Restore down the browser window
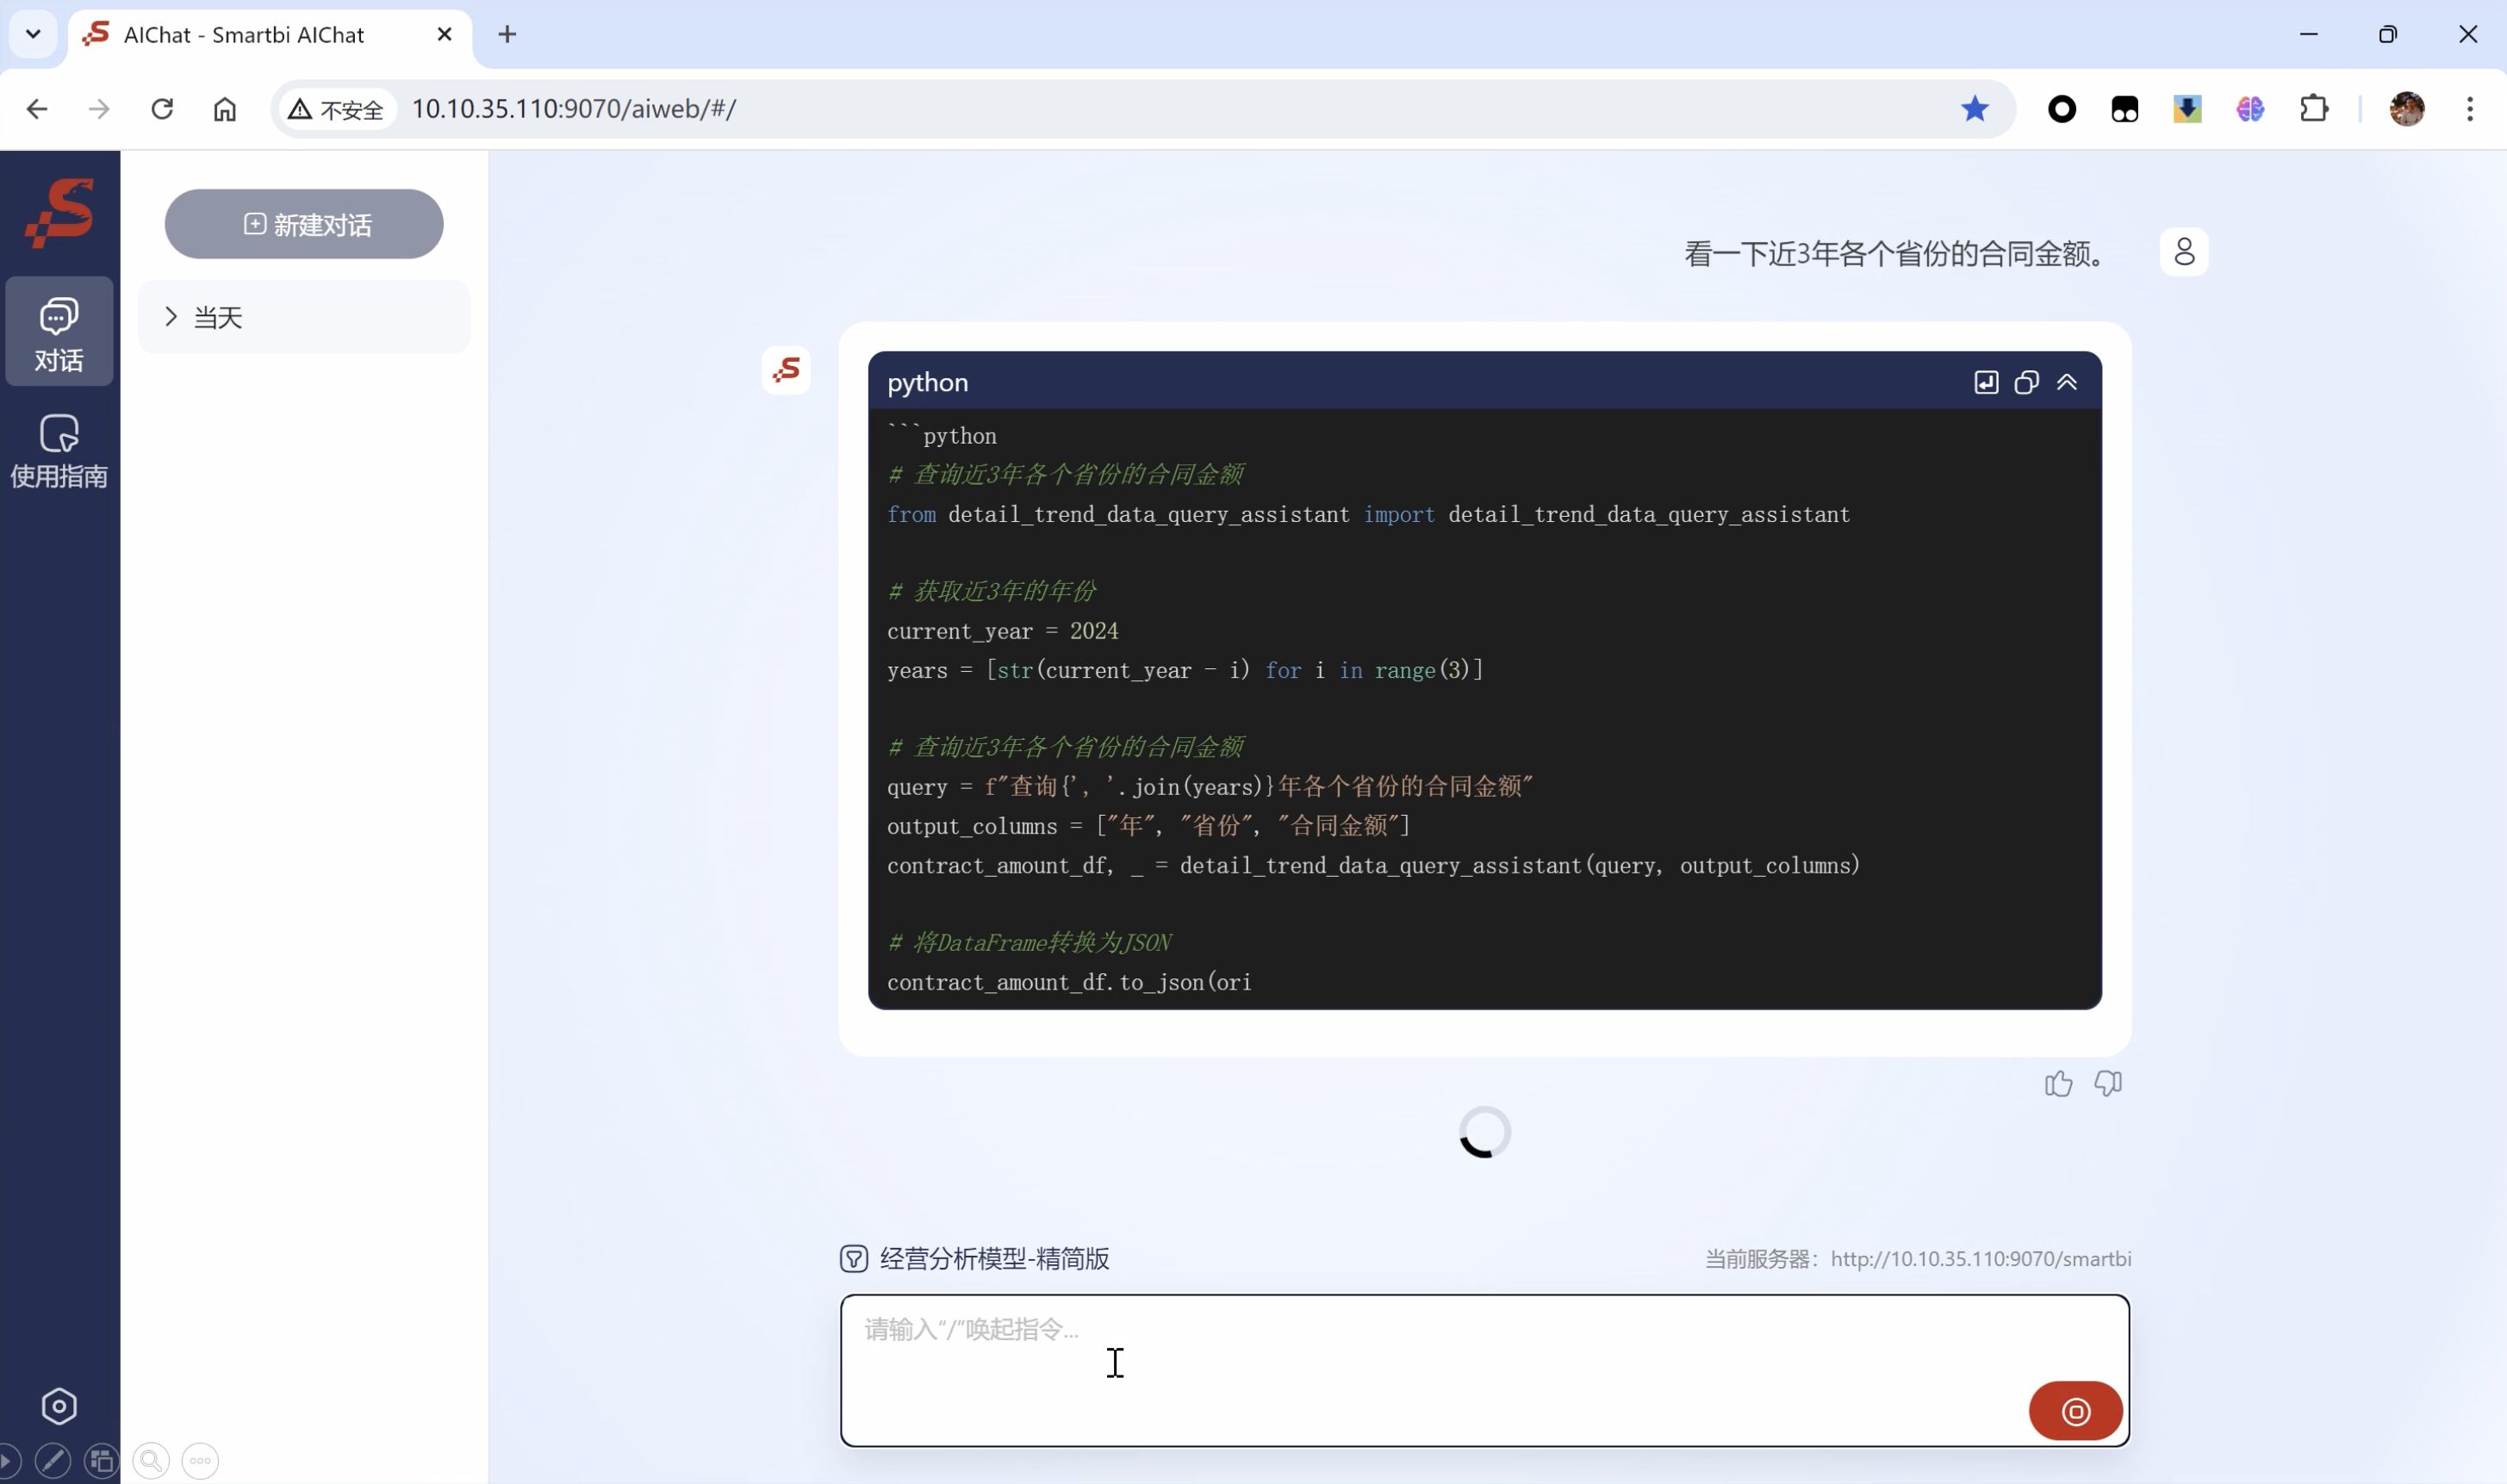Image resolution: width=2507 pixels, height=1484 pixels. pos(2388,34)
